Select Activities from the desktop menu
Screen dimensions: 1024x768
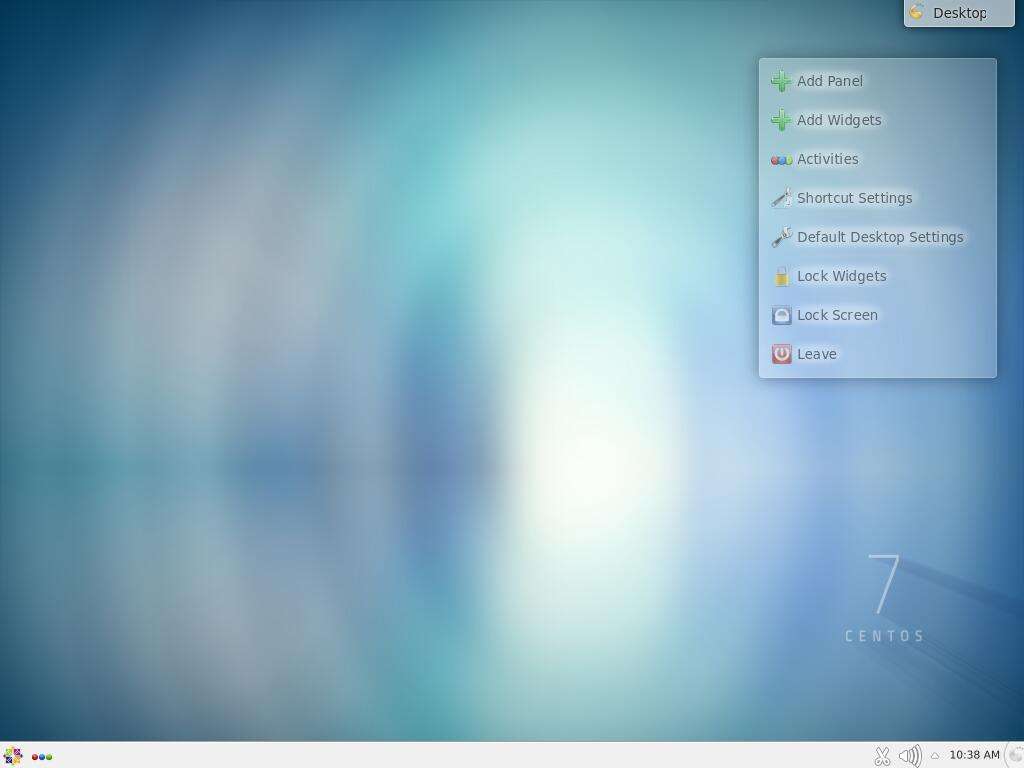(x=827, y=159)
